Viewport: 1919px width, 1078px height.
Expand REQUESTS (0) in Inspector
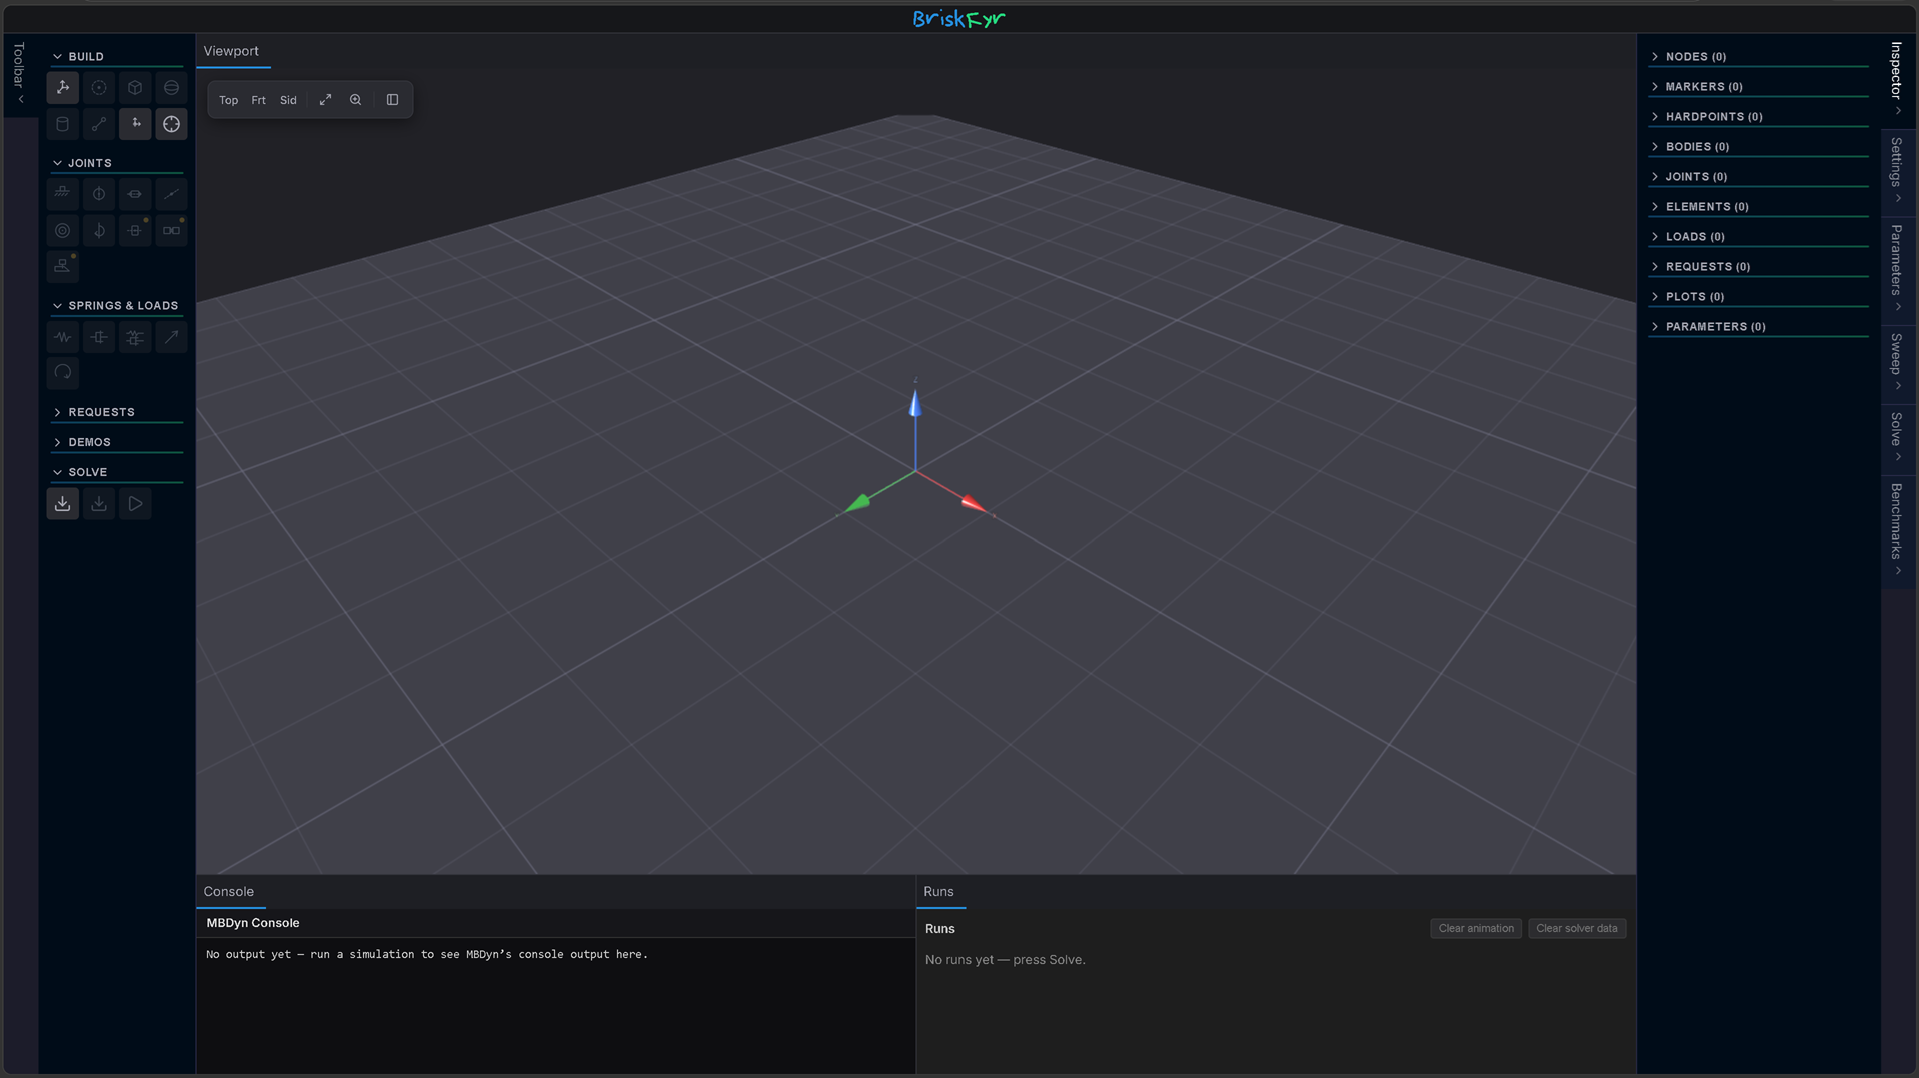(x=1758, y=267)
